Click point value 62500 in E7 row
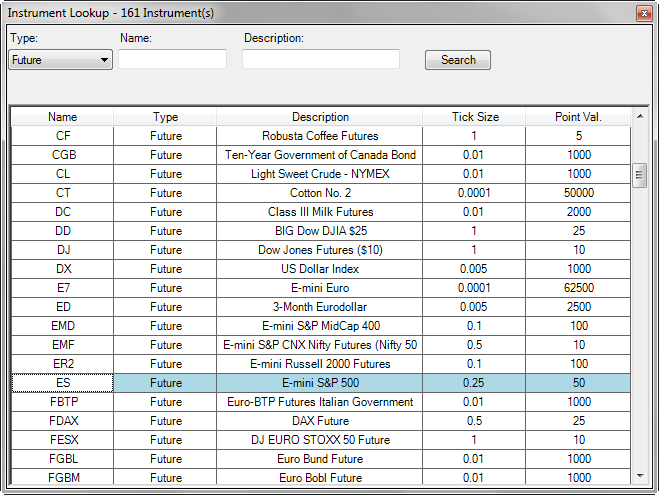This screenshot has height=495, width=659. [x=578, y=288]
